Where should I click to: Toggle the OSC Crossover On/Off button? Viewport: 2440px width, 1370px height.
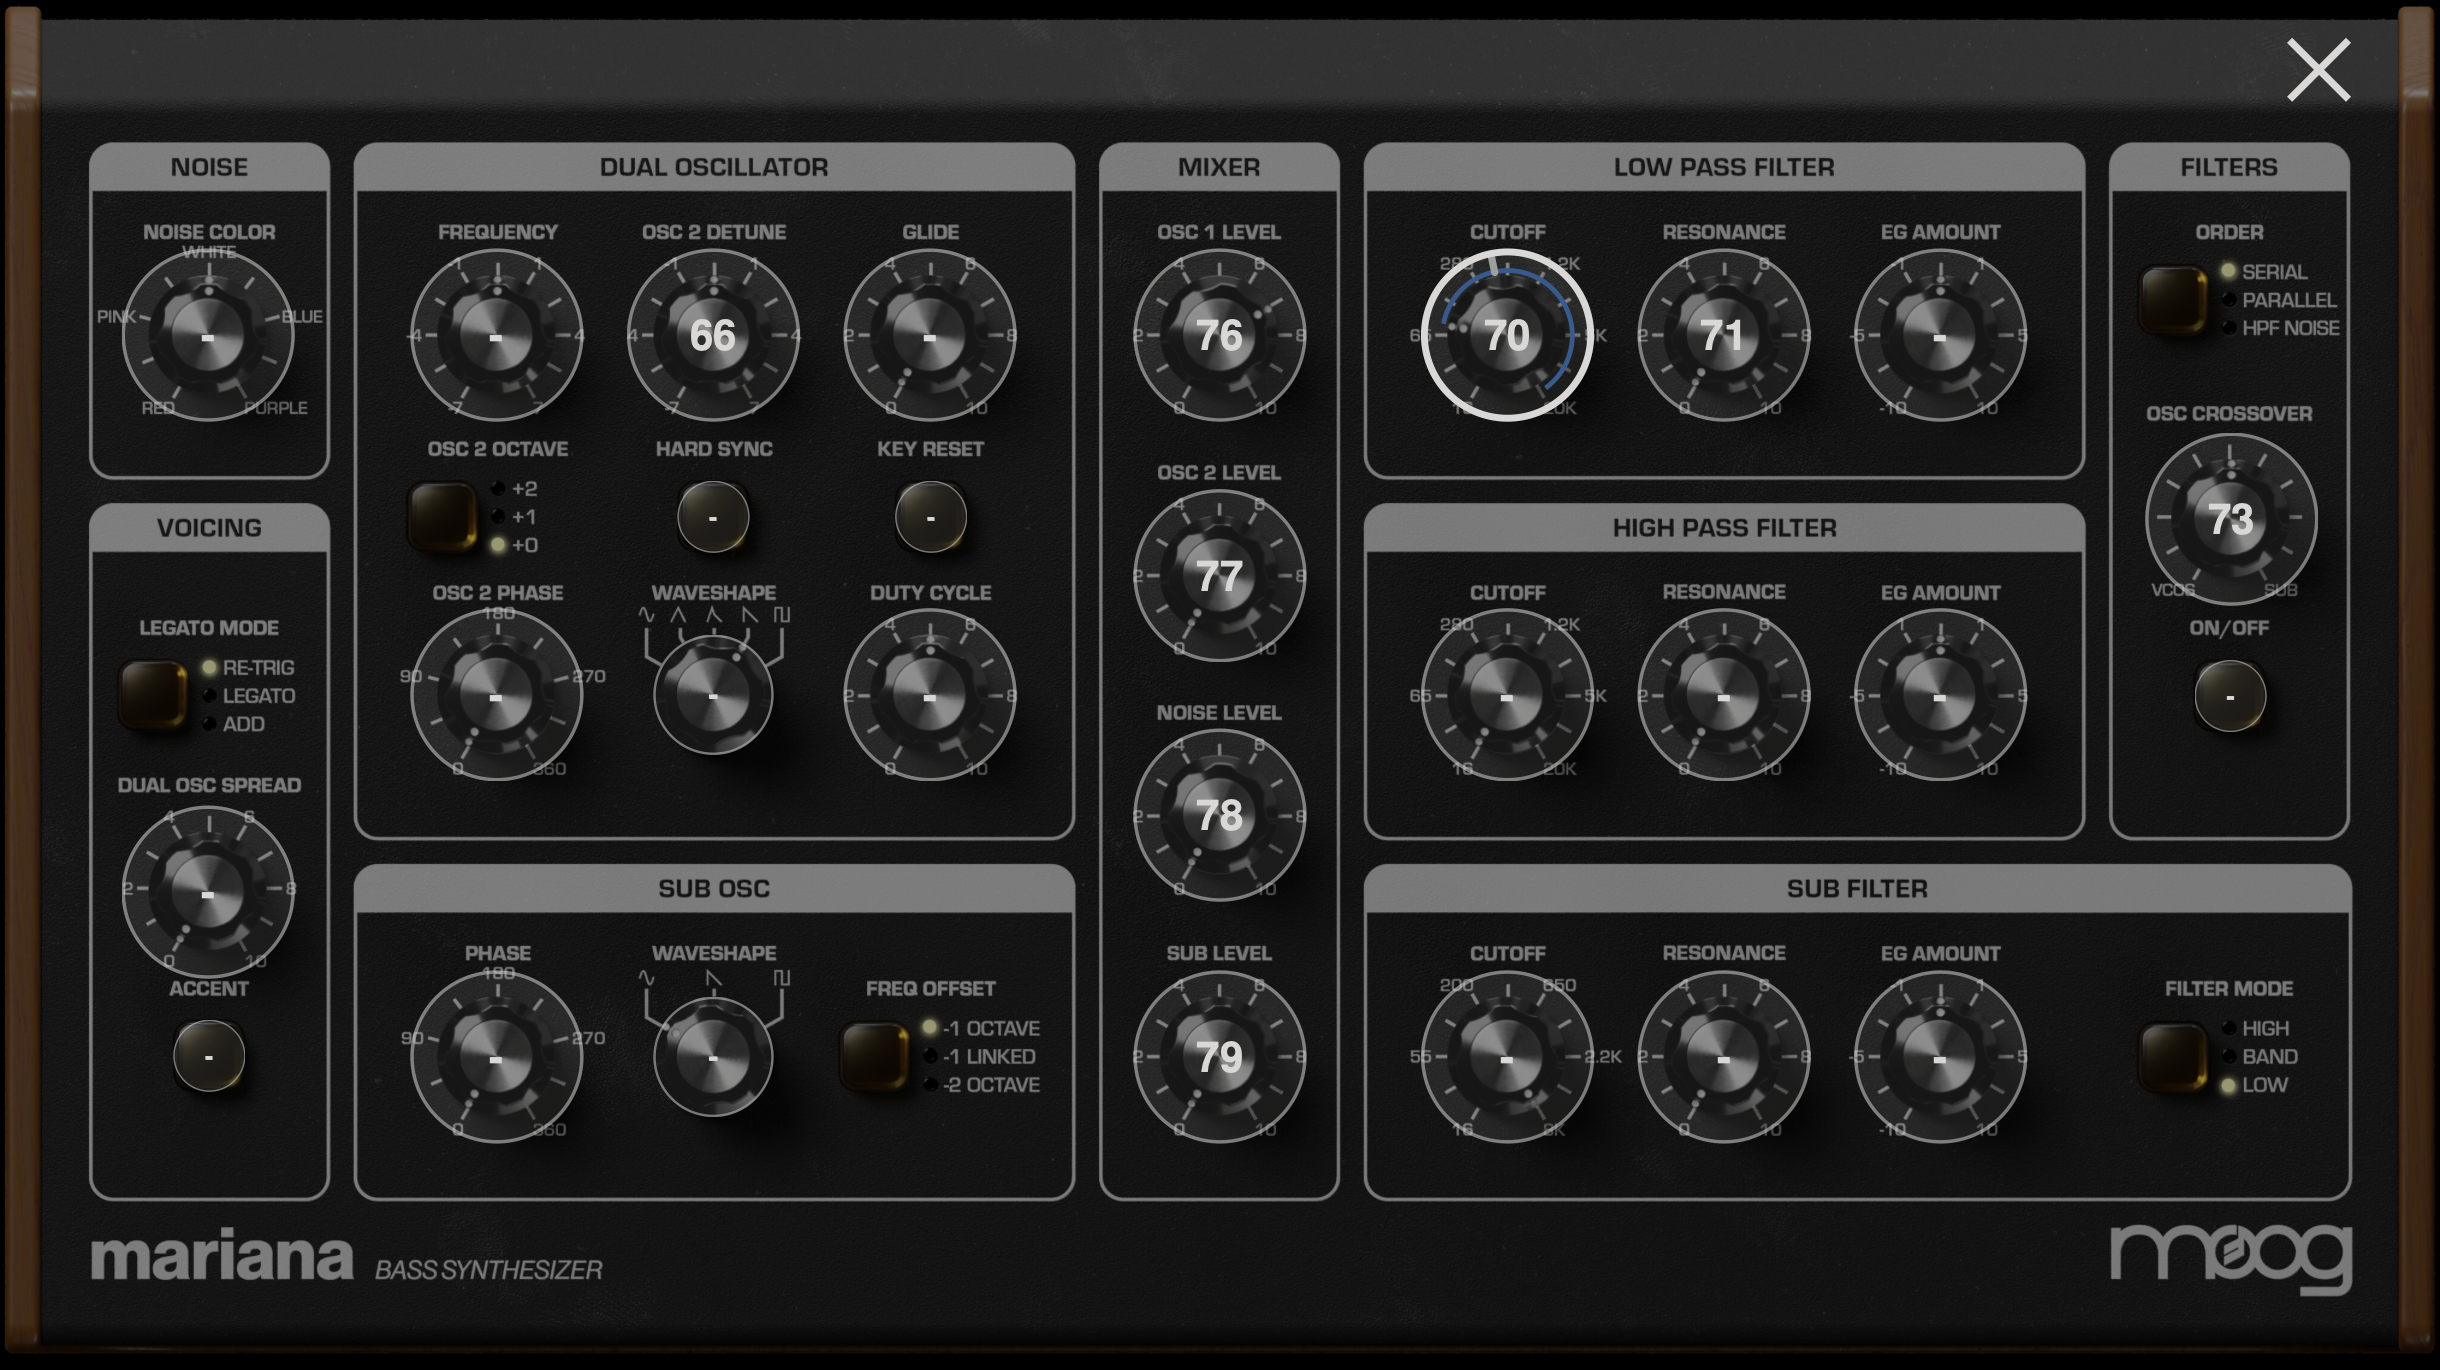pyautogui.click(x=2230, y=696)
